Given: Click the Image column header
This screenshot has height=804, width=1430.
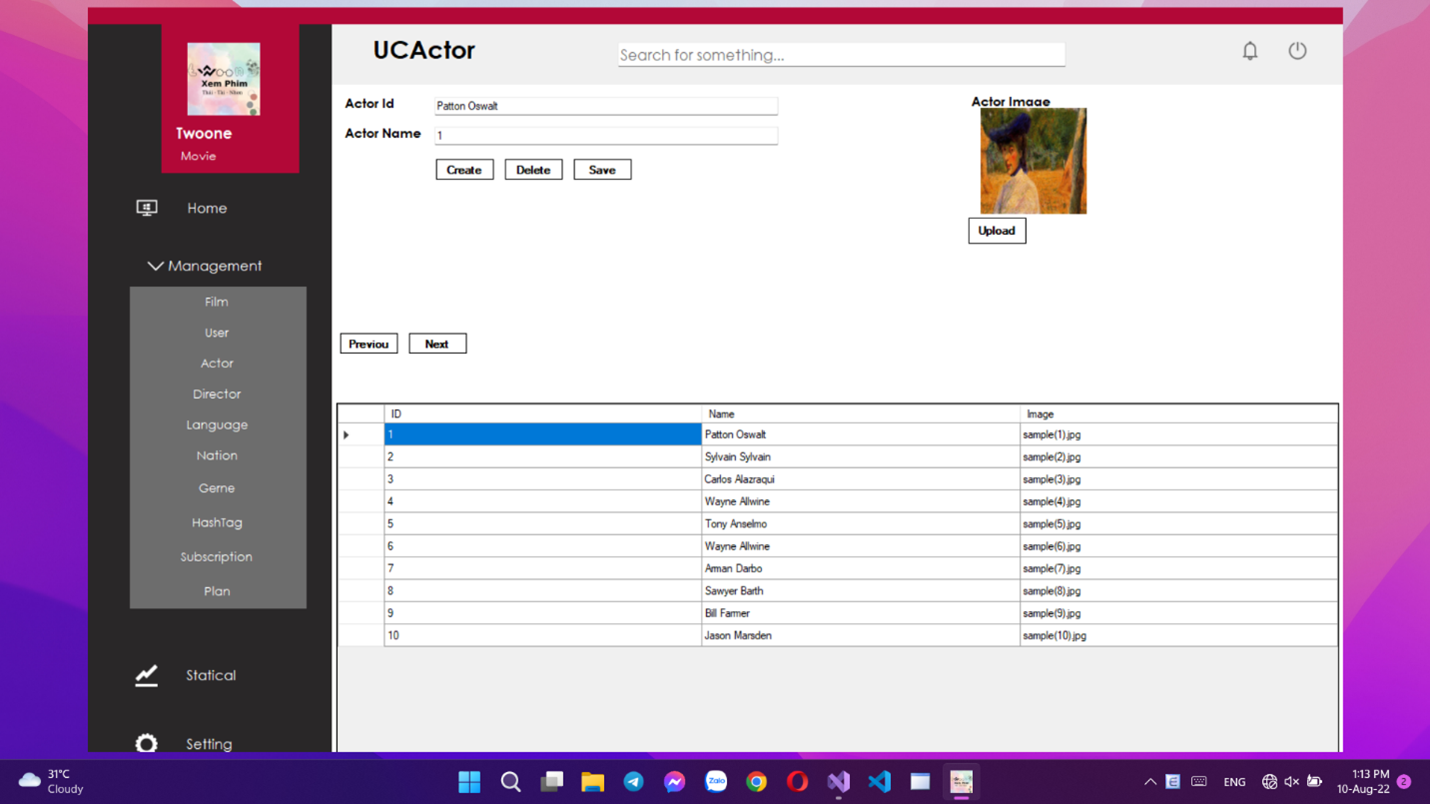Looking at the screenshot, I should 1178,414.
